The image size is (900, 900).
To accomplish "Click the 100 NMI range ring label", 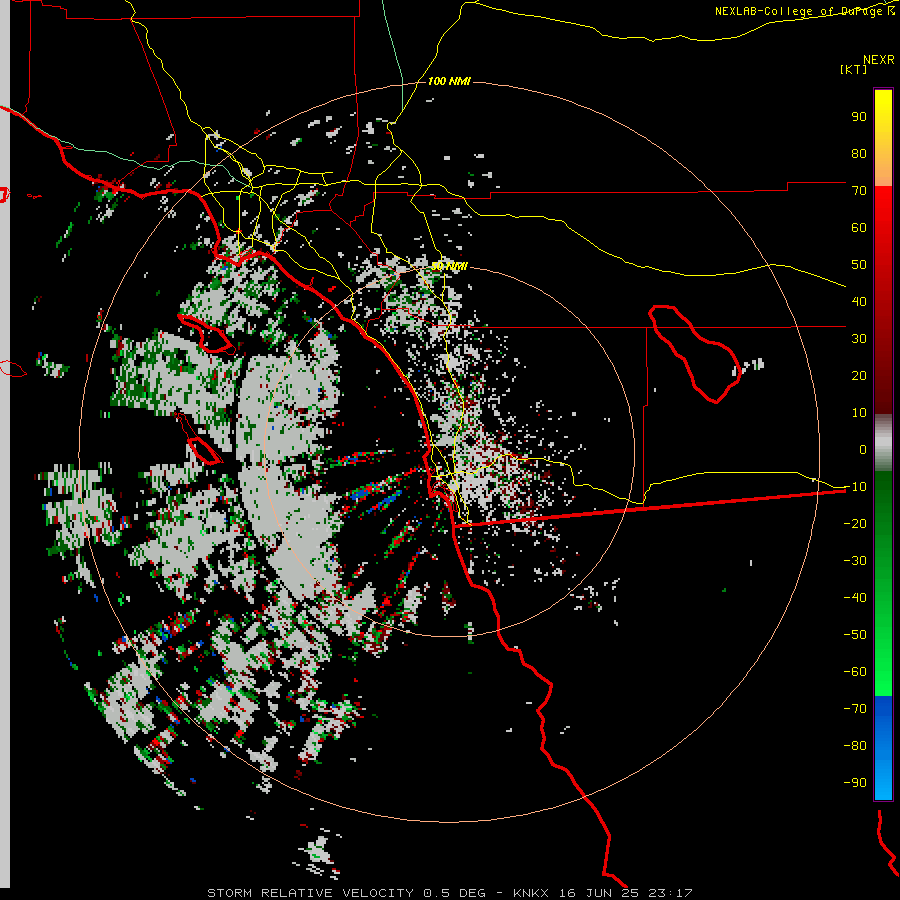I will point(449,82).
